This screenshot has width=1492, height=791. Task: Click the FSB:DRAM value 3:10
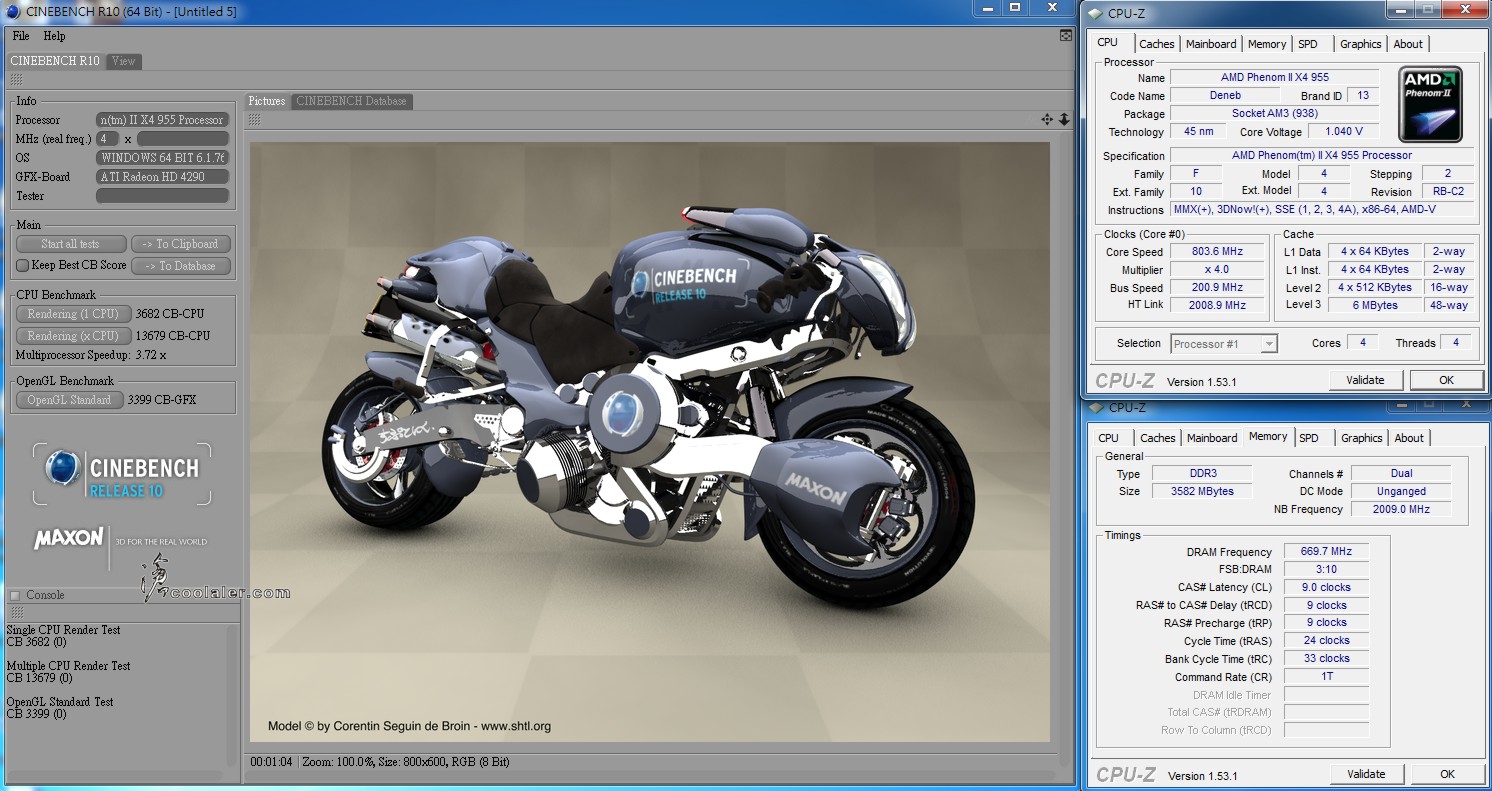pyautogui.click(x=1326, y=570)
